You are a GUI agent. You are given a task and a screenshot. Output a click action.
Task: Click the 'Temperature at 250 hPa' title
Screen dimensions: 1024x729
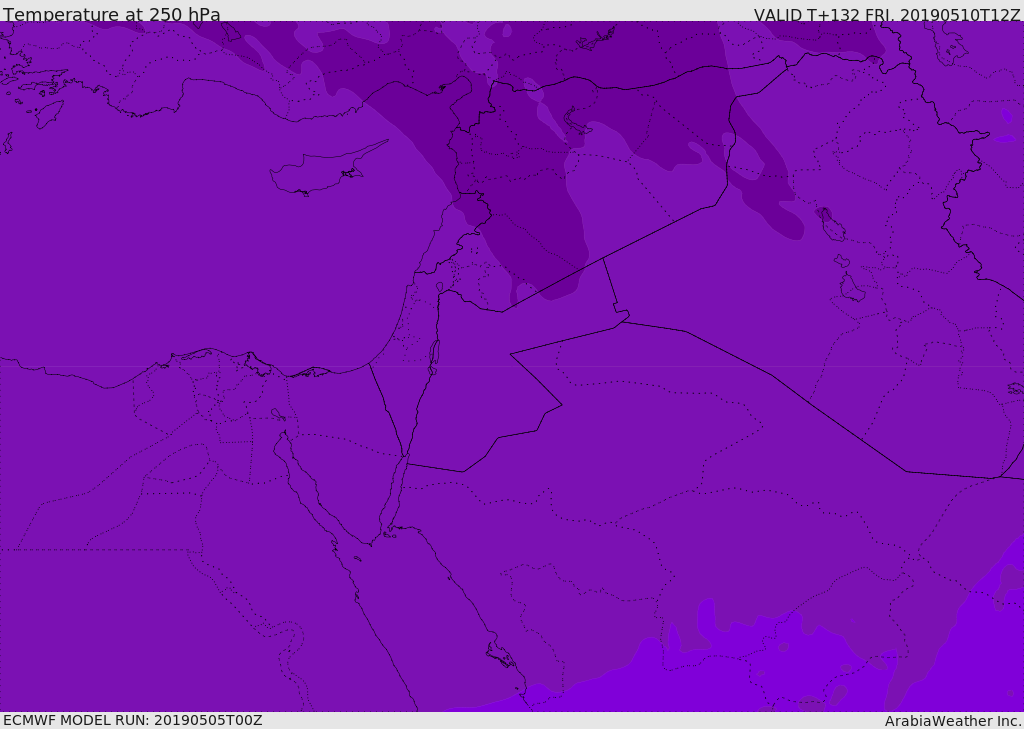[111, 15]
